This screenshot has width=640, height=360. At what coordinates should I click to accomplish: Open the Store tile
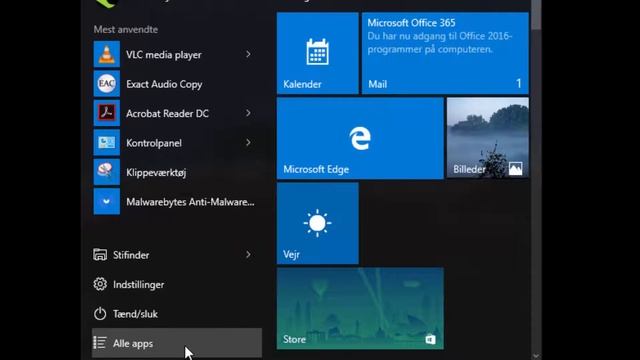[360, 308]
